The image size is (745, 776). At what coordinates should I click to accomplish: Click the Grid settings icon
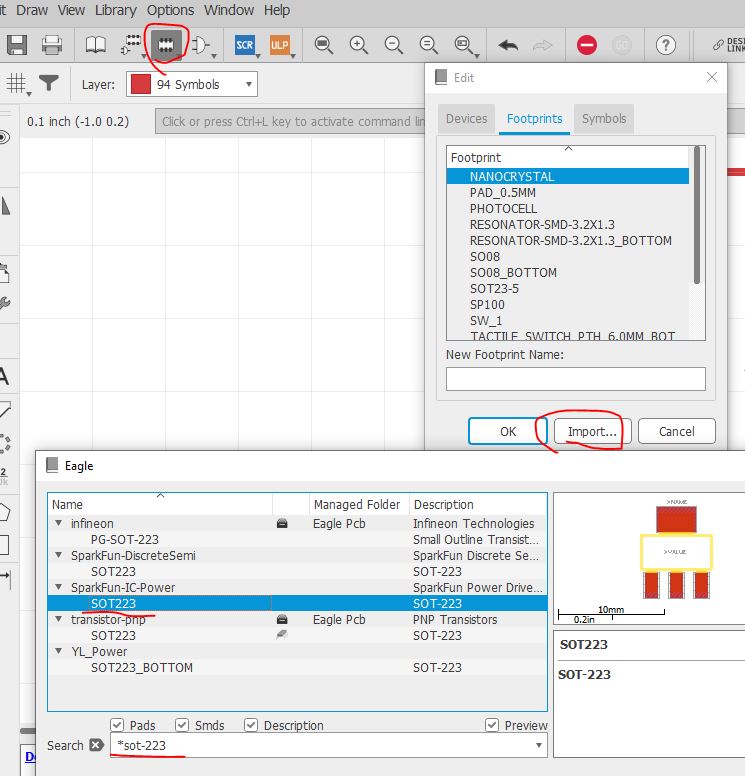pos(16,83)
